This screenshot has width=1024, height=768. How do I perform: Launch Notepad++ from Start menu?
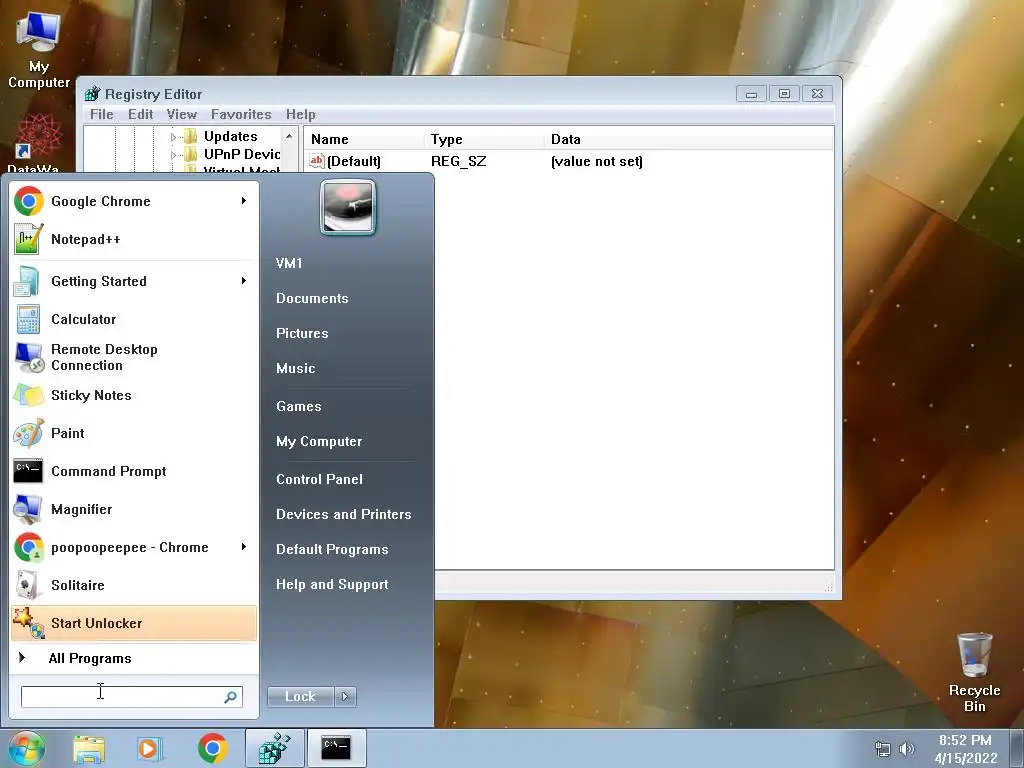(x=133, y=239)
